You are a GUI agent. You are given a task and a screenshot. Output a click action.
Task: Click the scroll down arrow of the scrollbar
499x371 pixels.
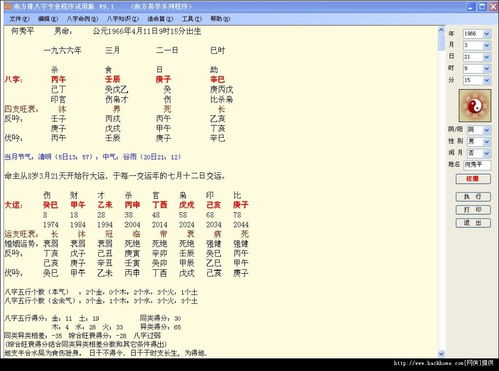441,353
